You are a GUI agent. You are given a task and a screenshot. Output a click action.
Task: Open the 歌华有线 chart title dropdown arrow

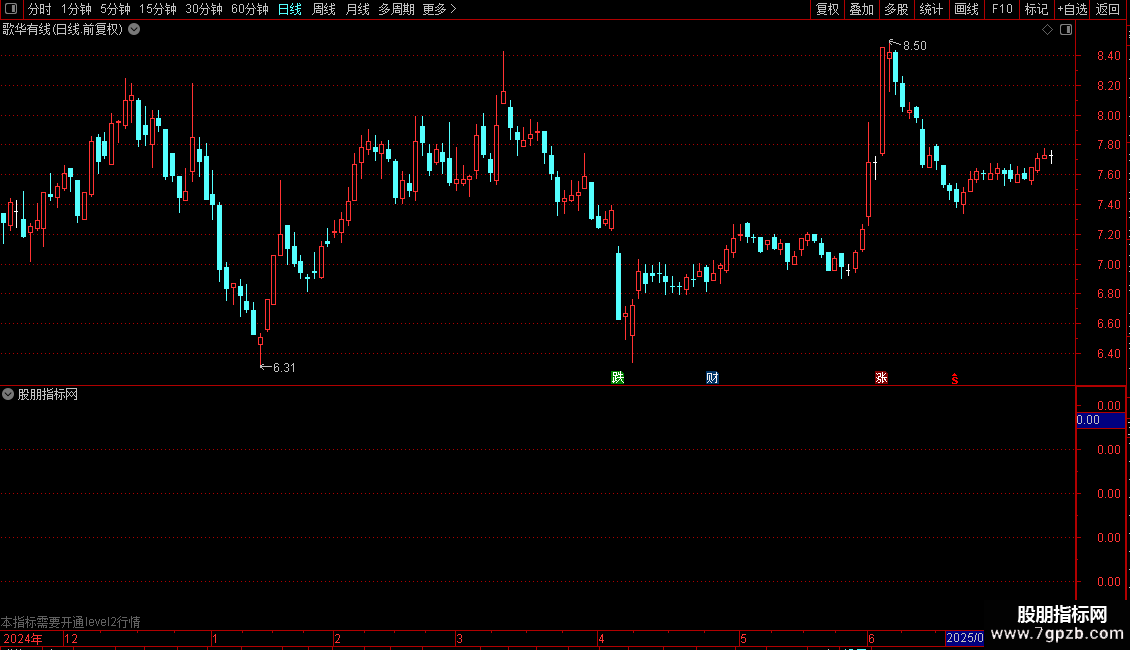(x=134, y=30)
